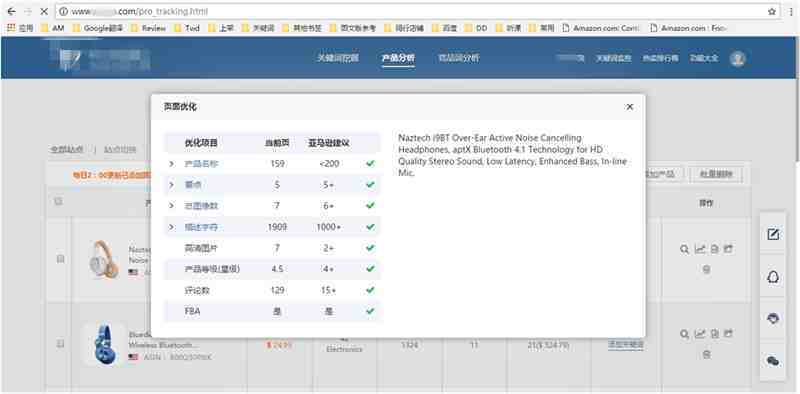This screenshot has height=394, width=800.
Task: Open the QQ penguin contact icon
Action: pos(773,277)
